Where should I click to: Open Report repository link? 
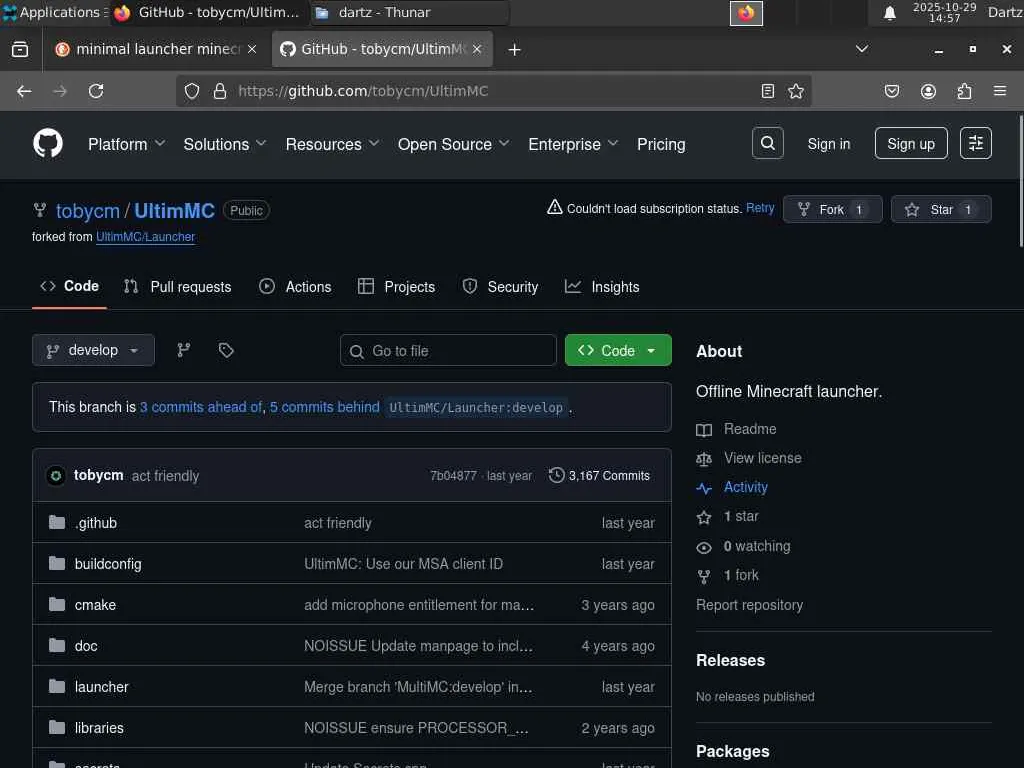click(749, 605)
